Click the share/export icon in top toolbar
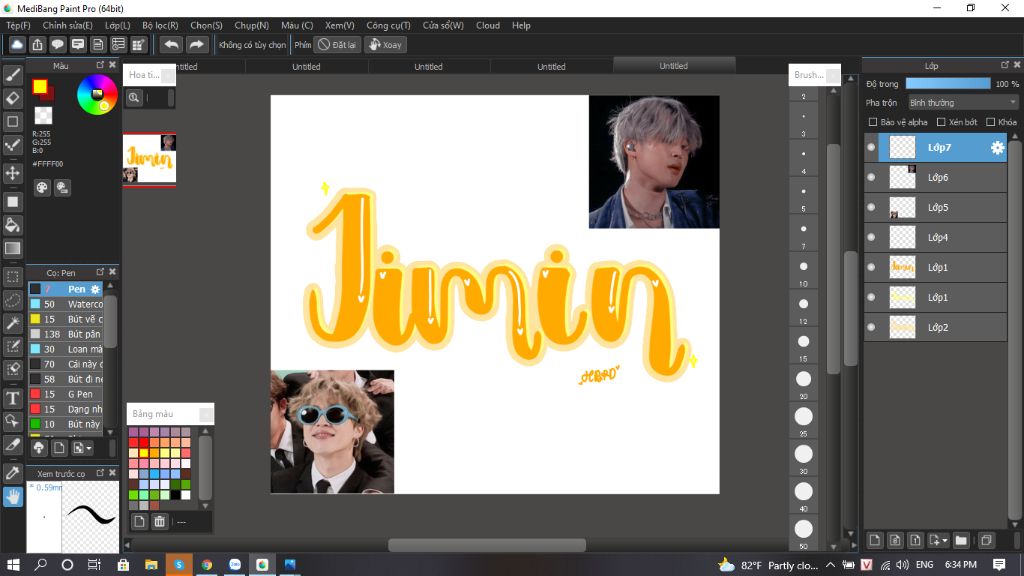This screenshot has height=576, width=1024. (x=37, y=44)
